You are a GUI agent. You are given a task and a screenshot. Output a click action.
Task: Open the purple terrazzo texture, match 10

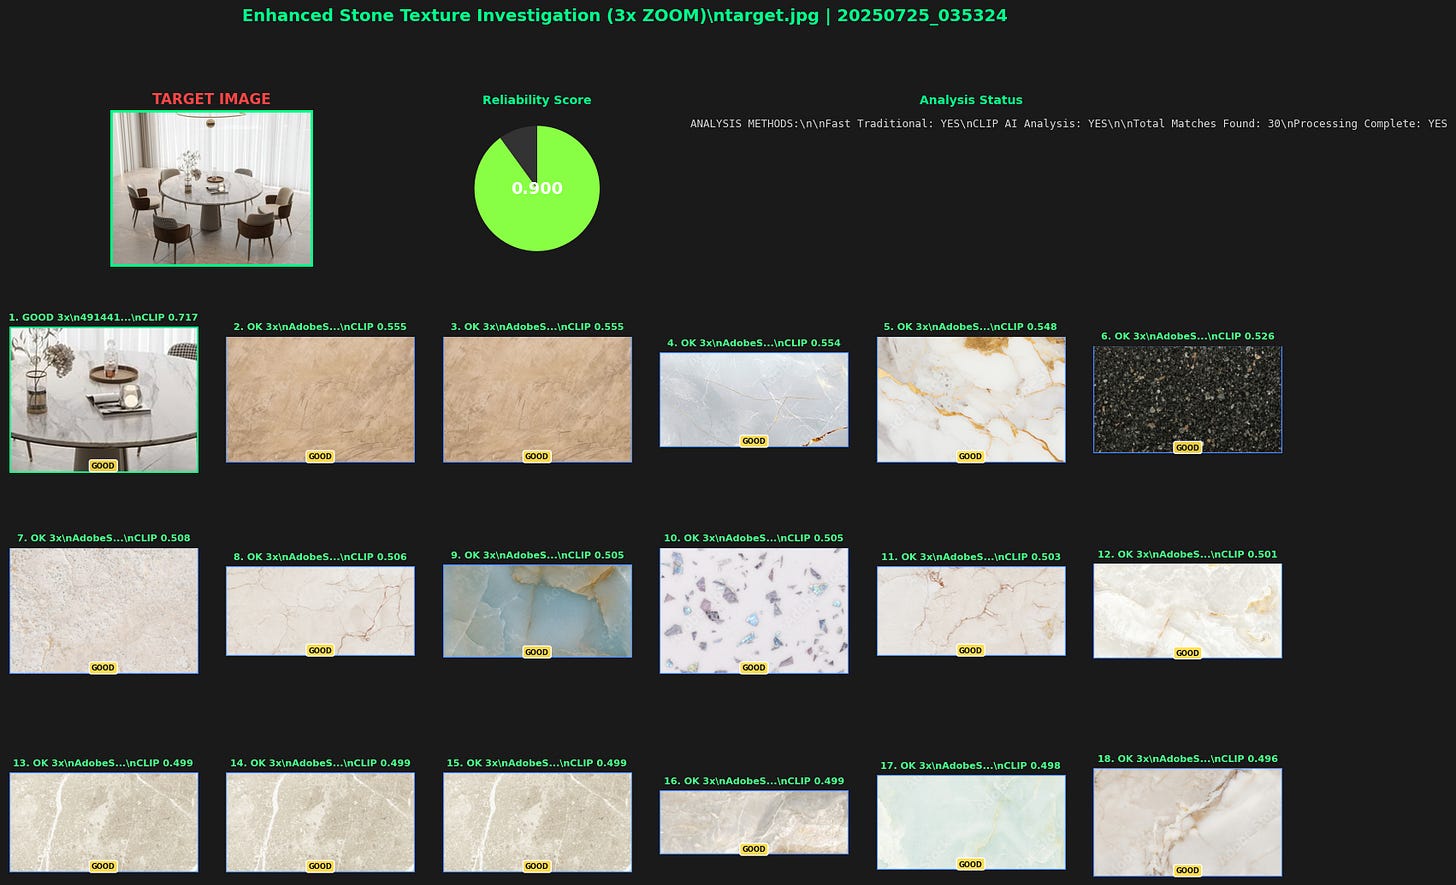pos(753,610)
